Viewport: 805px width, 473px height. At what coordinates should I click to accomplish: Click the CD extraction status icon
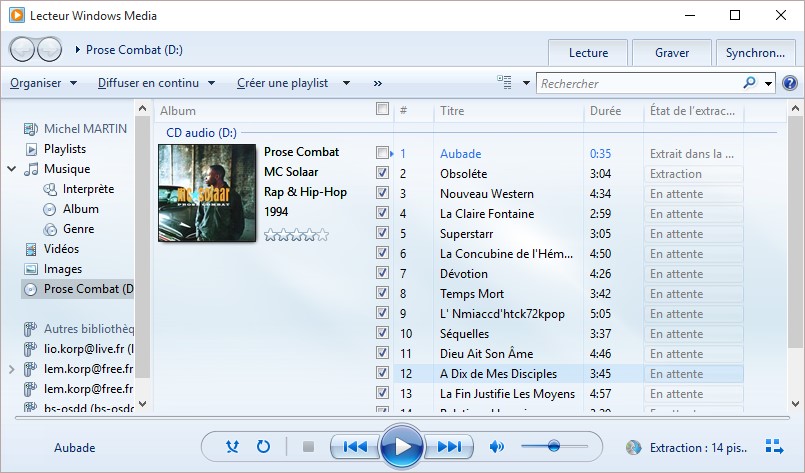pyautogui.click(x=634, y=448)
